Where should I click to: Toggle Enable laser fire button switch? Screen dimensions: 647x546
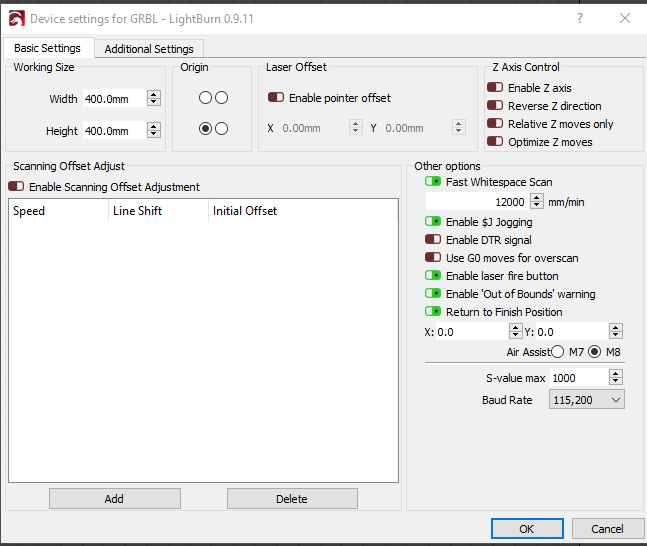pyautogui.click(x=433, y=275)
